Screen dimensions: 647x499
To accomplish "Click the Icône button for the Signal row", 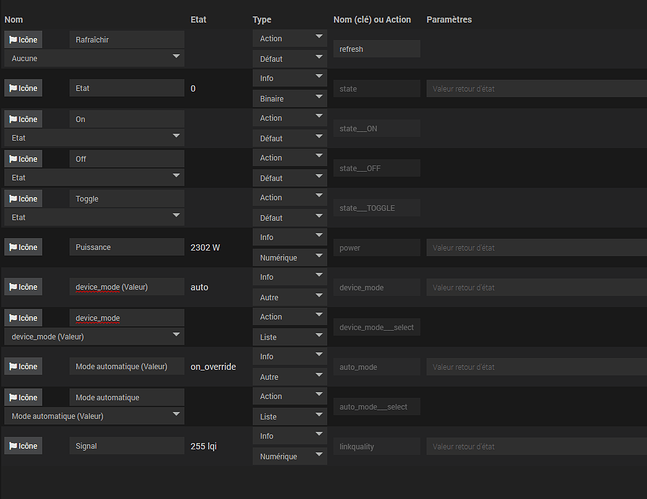I will 23,446.
